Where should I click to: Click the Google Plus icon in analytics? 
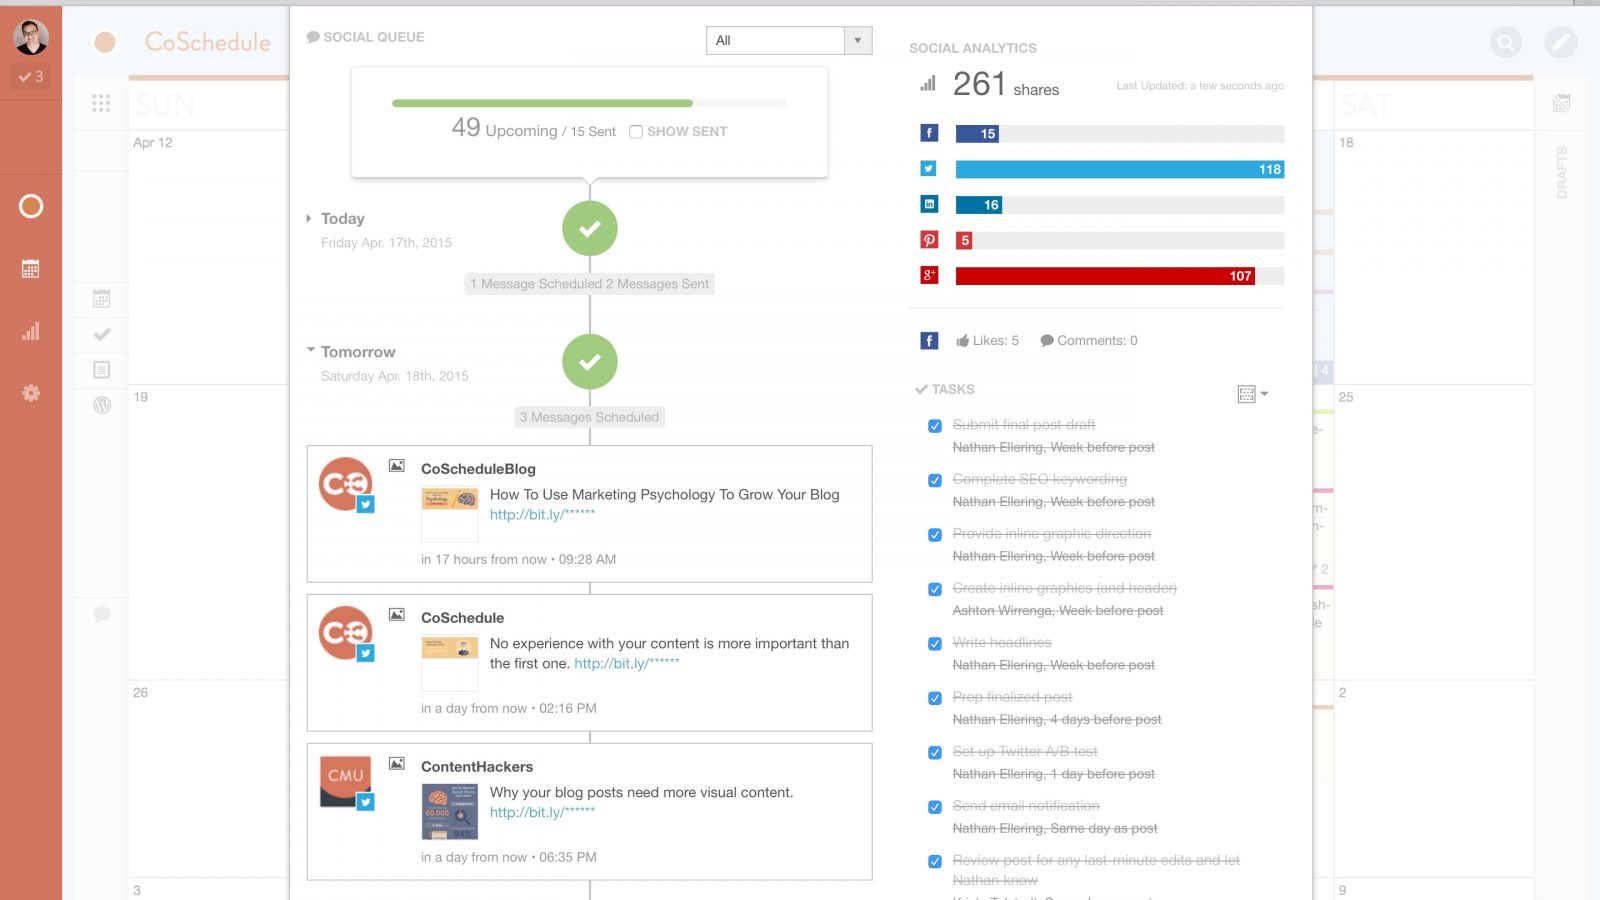click(x=929, y=275)
